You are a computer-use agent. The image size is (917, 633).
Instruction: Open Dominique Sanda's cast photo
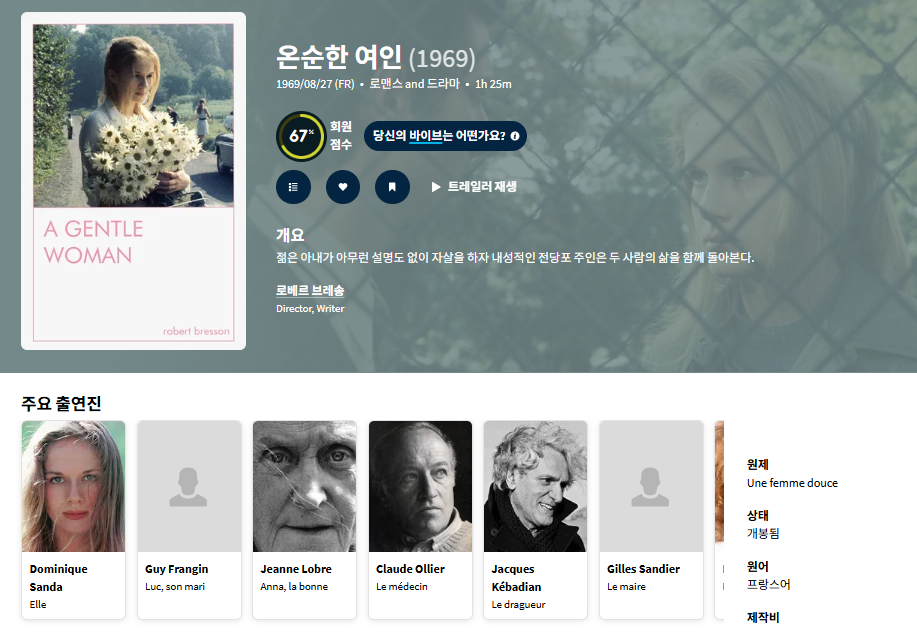click(73, 486)
